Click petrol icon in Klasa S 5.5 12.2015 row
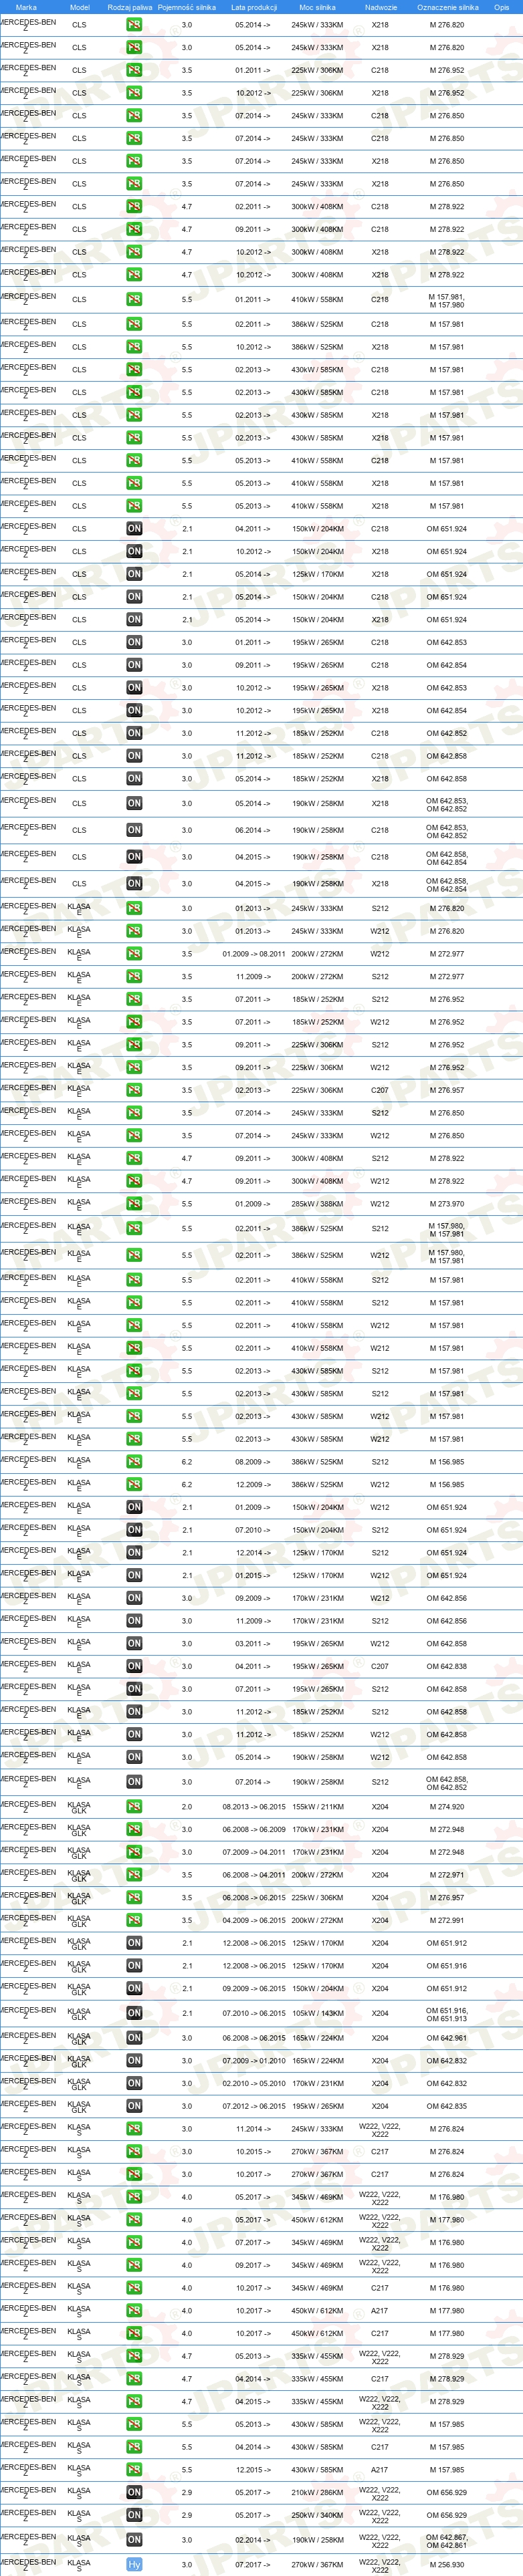This screenshot has height=2576, width=523. 134,2469
